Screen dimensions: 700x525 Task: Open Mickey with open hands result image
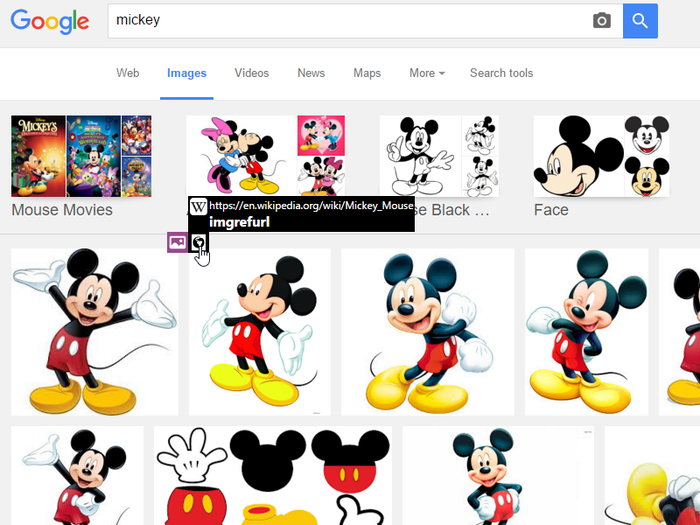click(259, 332)
